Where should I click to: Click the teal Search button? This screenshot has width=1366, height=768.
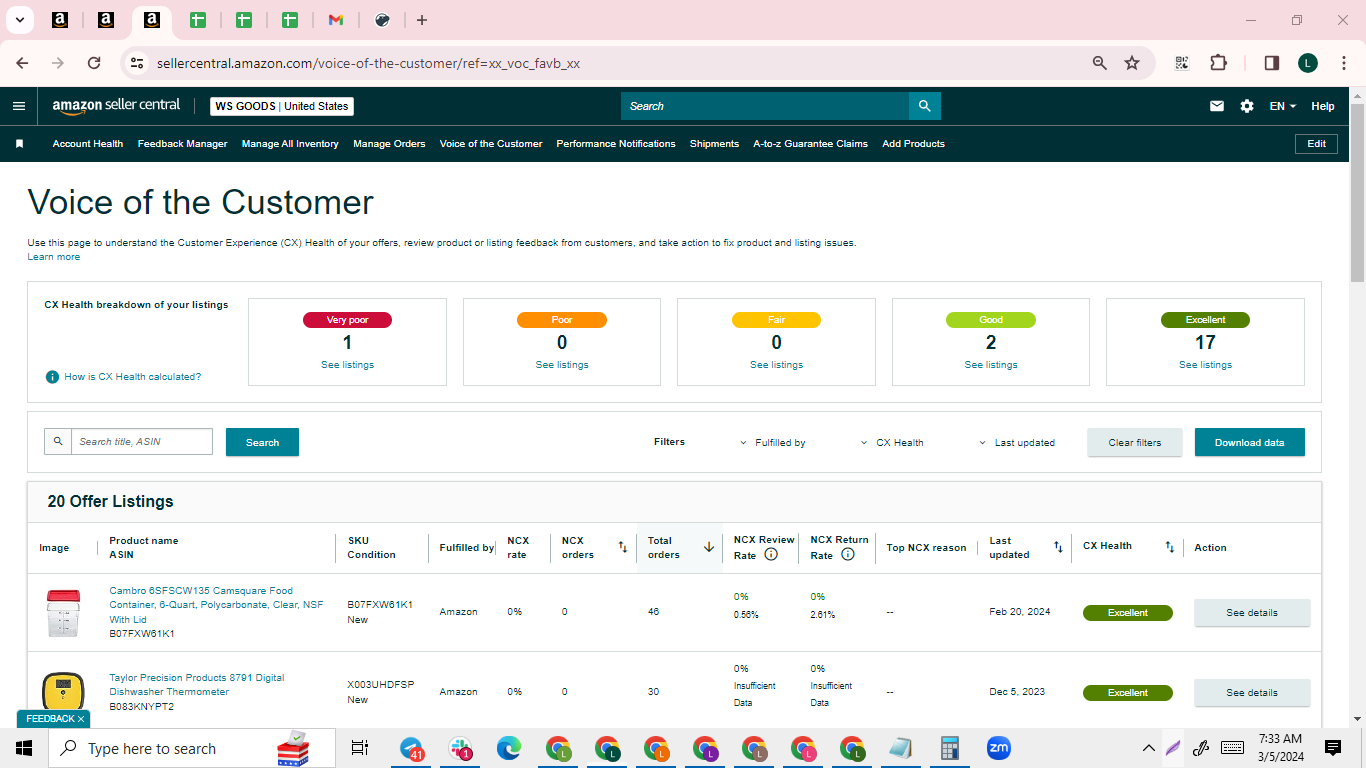[x=262, y=442]
